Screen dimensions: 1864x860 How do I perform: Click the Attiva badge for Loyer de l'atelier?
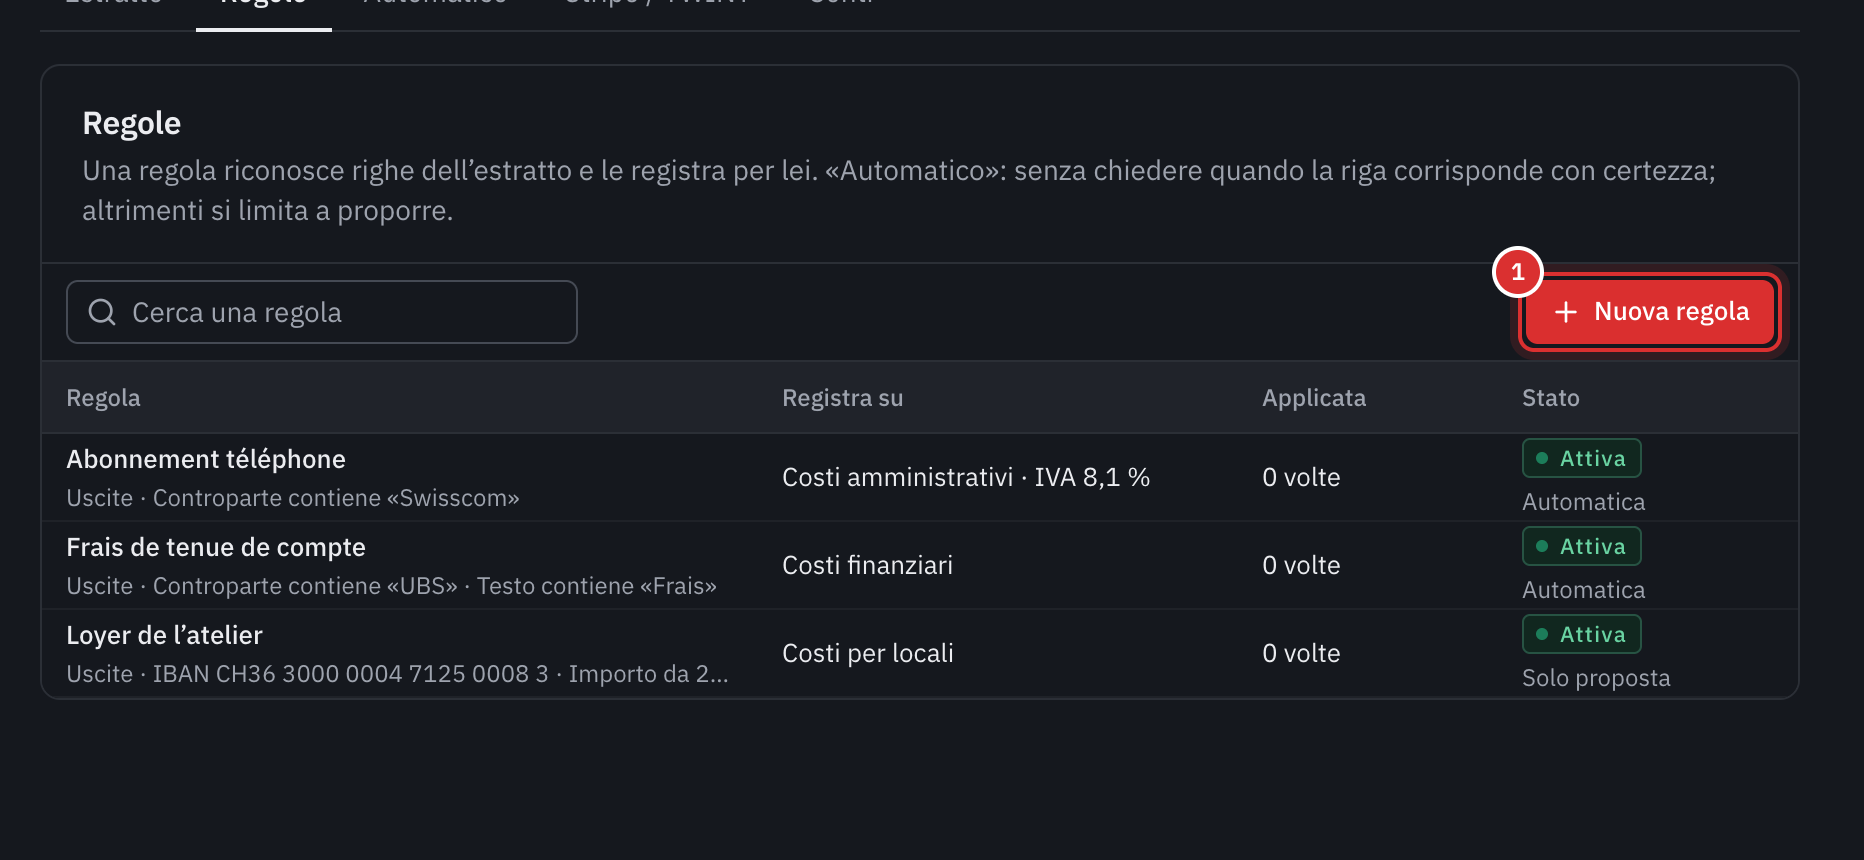click(x=1581, y=634)
